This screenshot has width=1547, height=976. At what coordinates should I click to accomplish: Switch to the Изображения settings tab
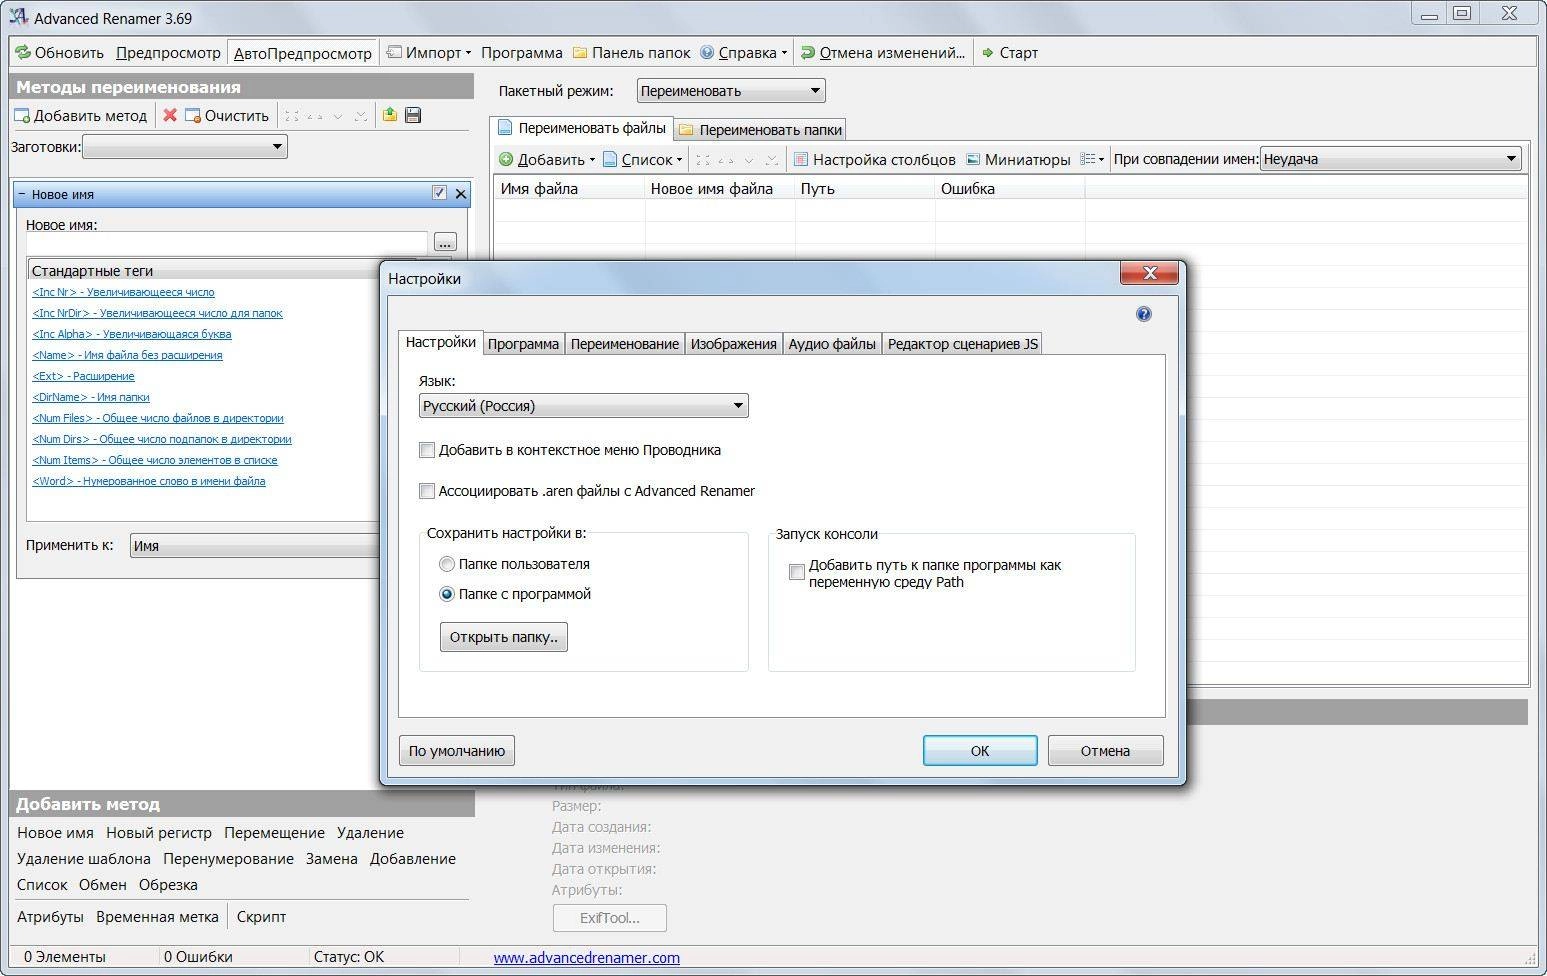point(733,344)
